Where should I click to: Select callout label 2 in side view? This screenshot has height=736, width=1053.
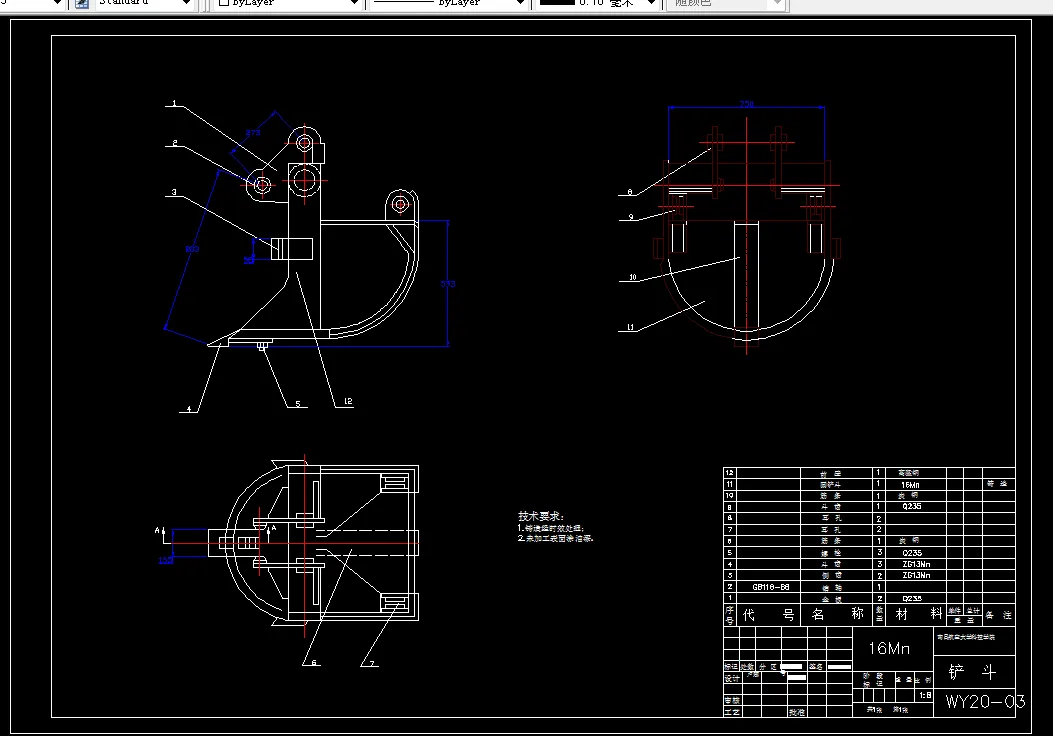click(x=175, y=142)
